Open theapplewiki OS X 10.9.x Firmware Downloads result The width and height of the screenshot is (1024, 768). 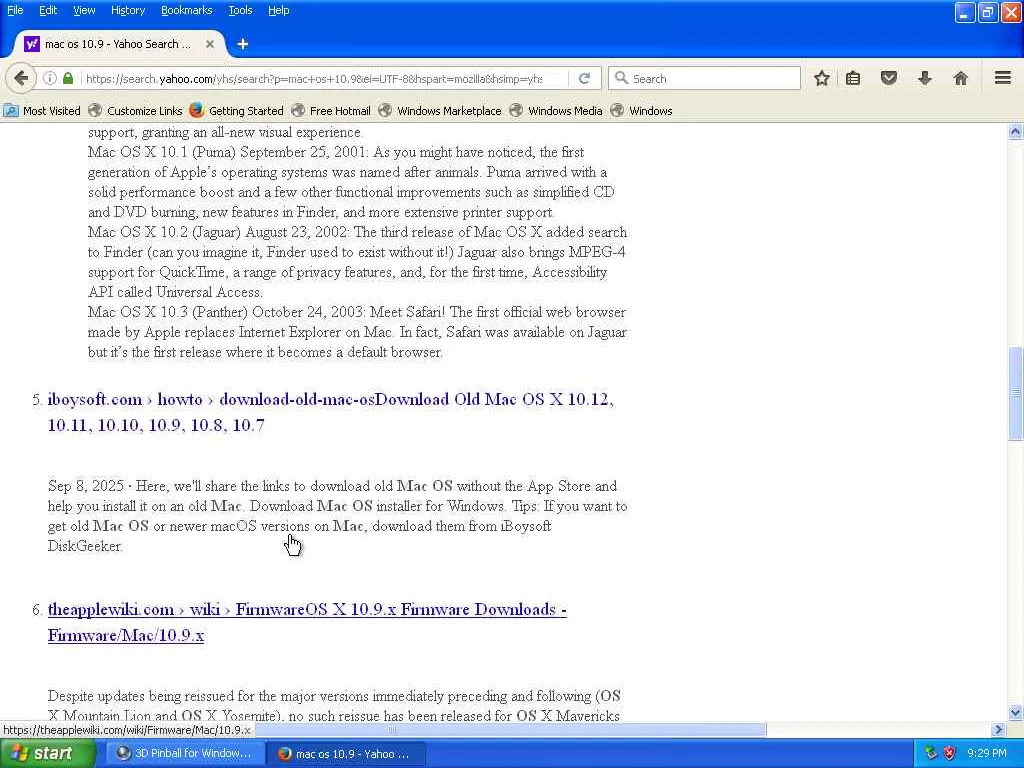click(307, 622)
